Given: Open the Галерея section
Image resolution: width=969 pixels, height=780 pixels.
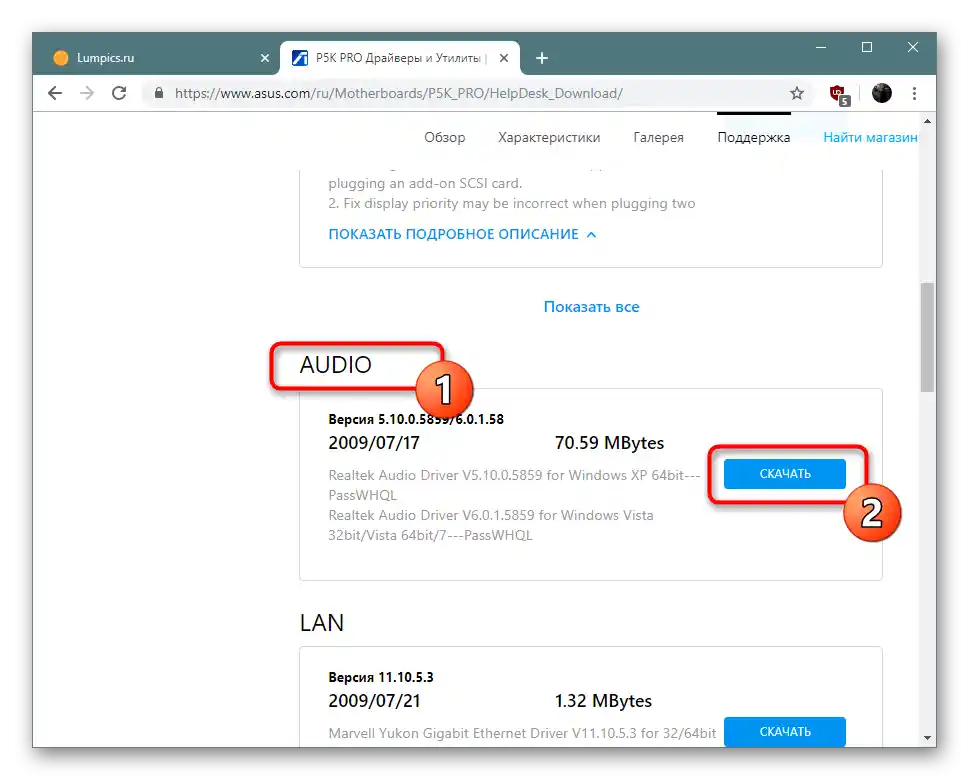Looking at the screenshot, I should click(x=658, y=137).
